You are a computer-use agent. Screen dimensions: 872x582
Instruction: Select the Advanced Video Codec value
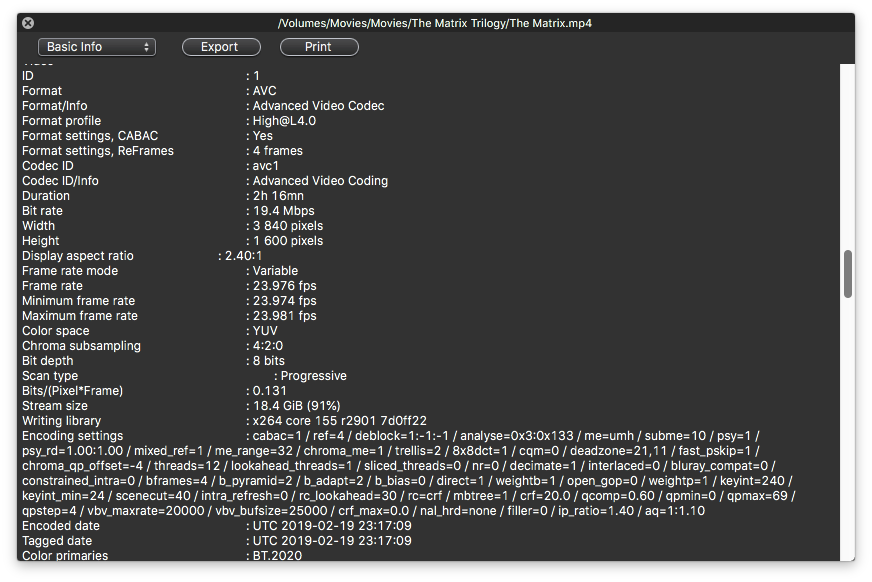[319, 106]
